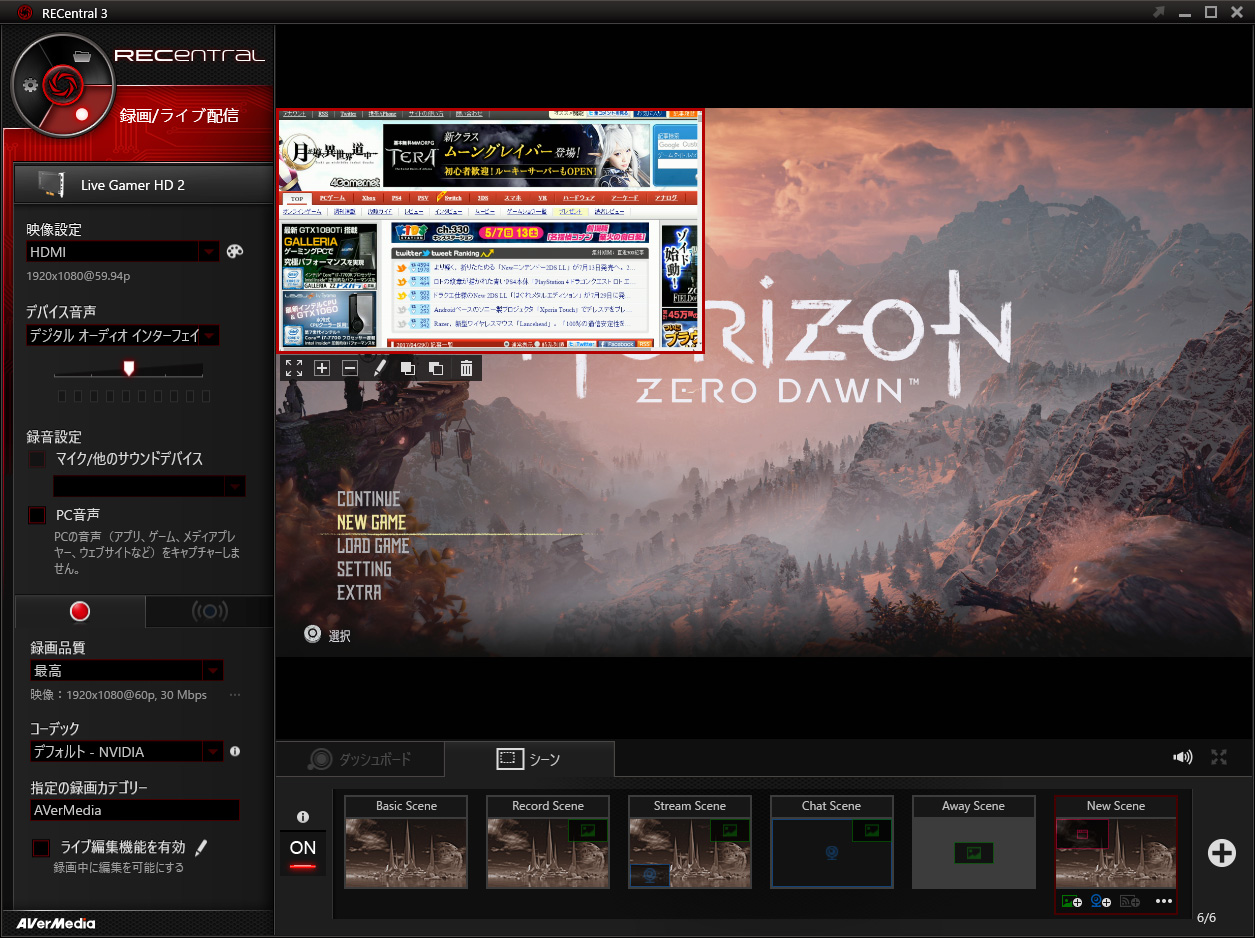Open the three-dot options after 30 Mbps

235,694
